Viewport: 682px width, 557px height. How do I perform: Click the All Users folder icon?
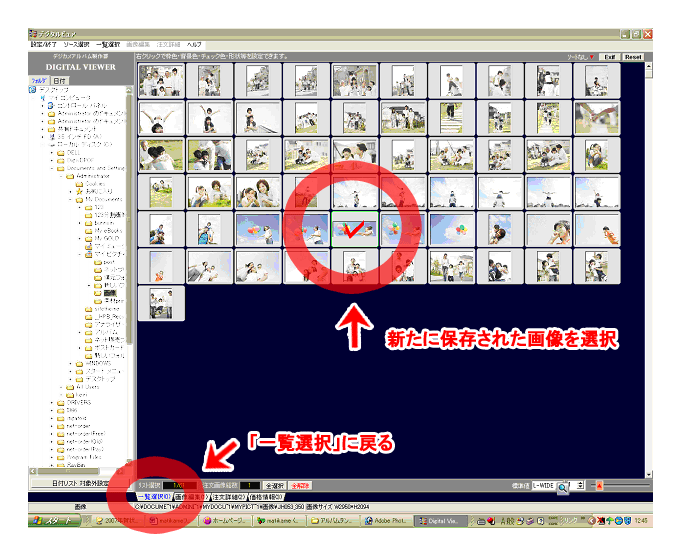tap(70, 387)
